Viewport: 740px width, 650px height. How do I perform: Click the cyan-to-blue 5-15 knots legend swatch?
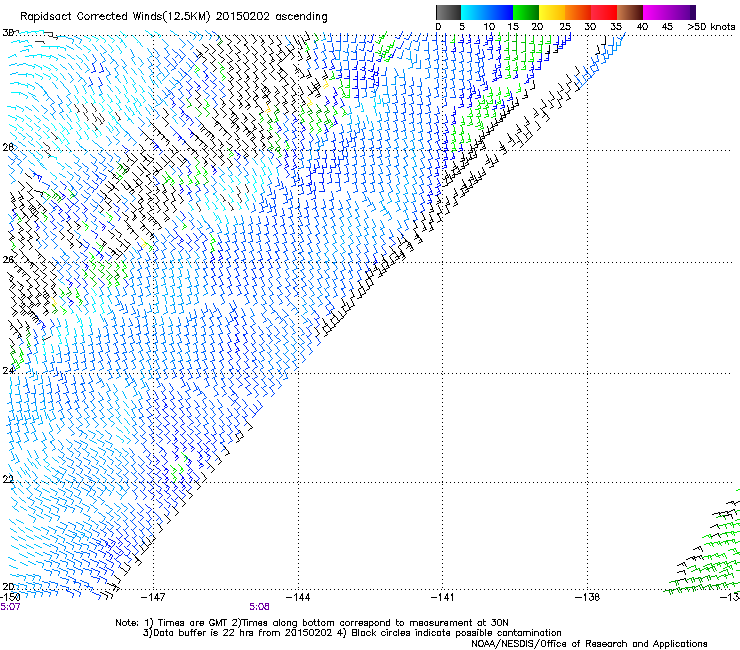487,12
